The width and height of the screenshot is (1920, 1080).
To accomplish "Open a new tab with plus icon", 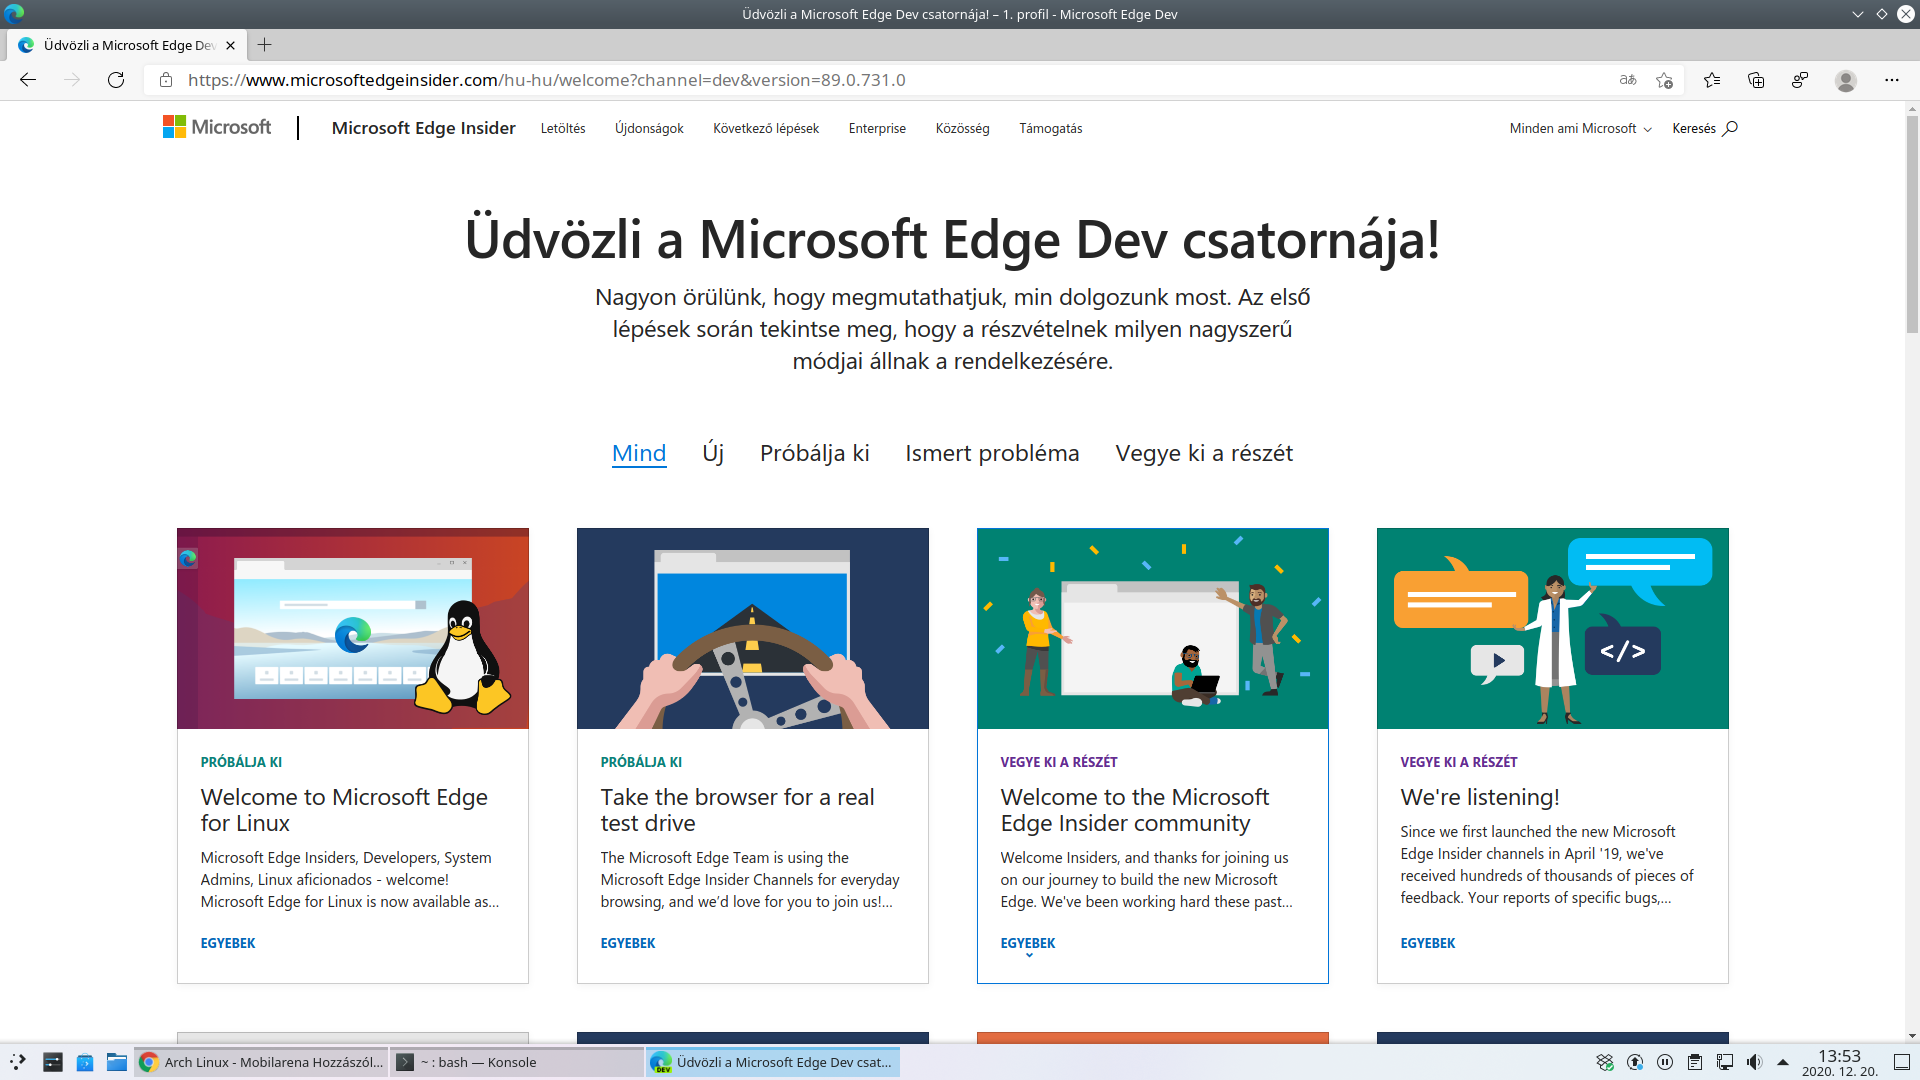I will [264, 45].
